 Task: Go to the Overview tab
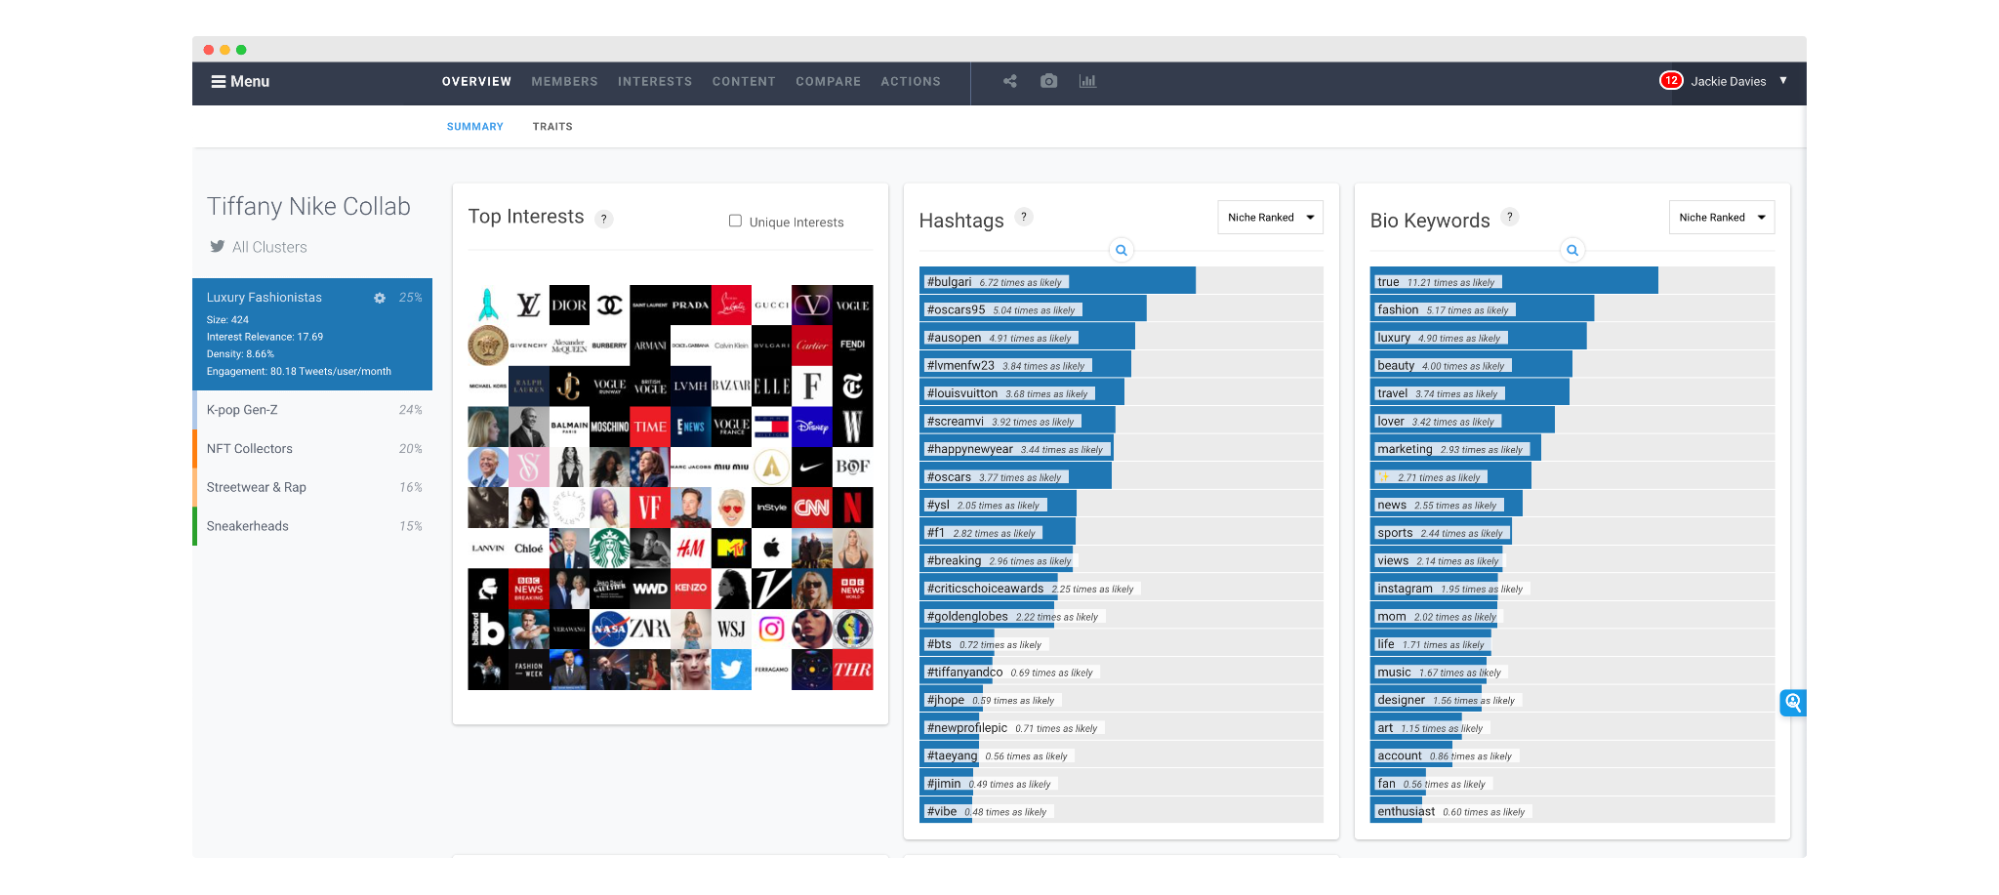476,82
